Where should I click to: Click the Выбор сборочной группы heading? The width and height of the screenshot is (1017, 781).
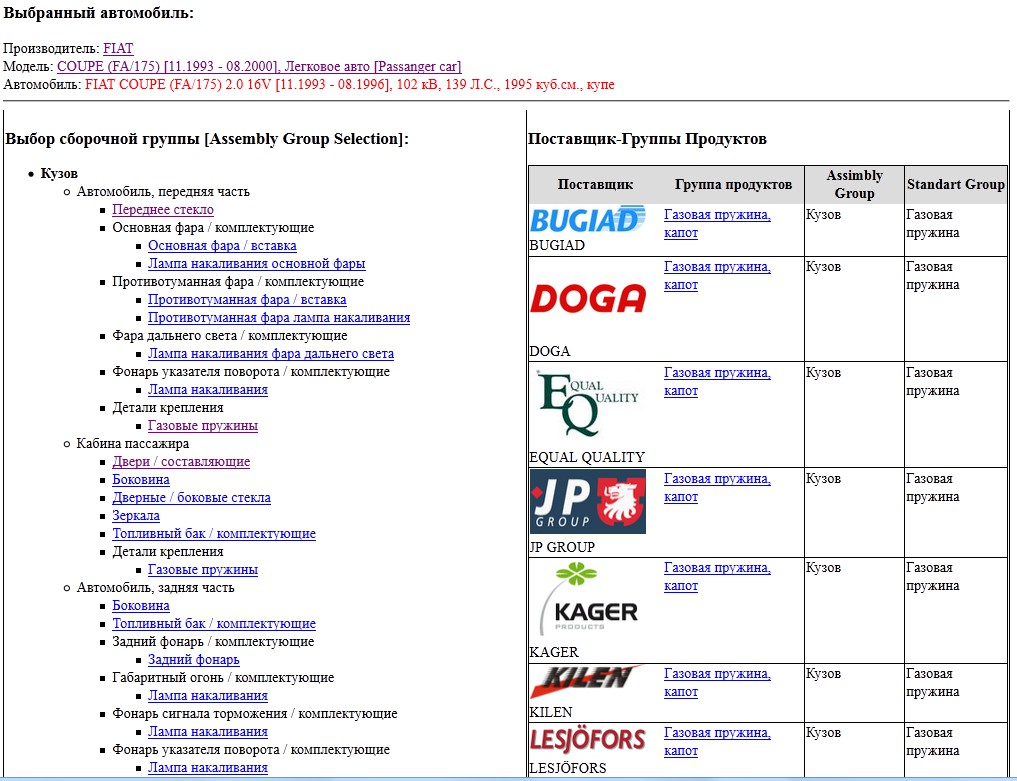tap(207, 139)
